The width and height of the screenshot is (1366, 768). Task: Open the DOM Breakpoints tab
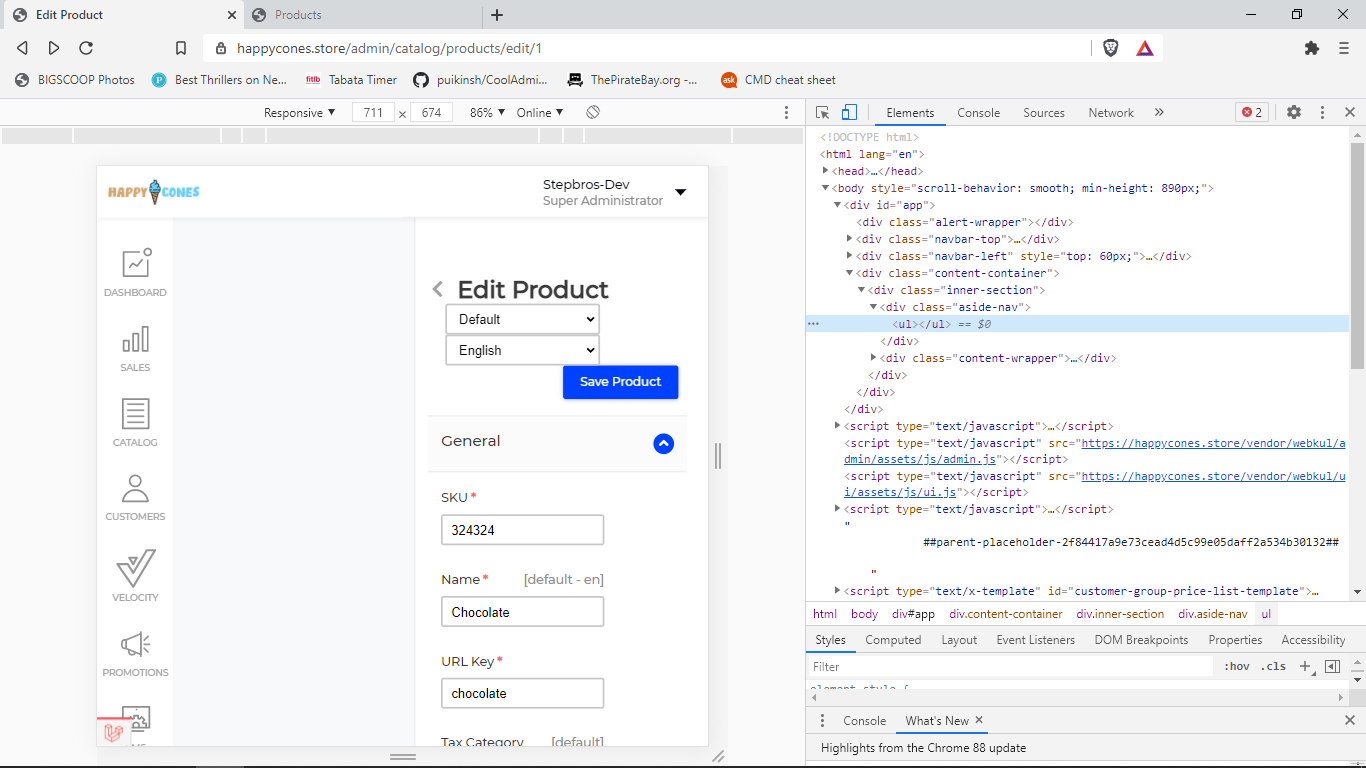pyautogui.click(x=1141, y=640)
